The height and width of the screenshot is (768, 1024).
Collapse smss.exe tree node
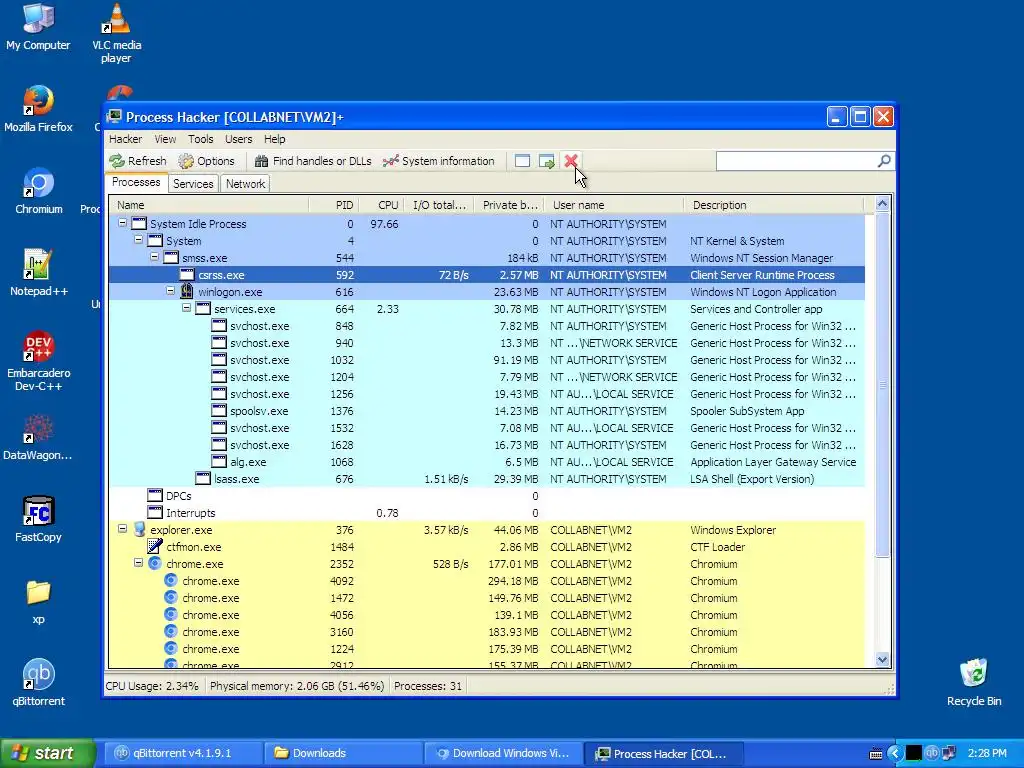click(x=154, y=257)
